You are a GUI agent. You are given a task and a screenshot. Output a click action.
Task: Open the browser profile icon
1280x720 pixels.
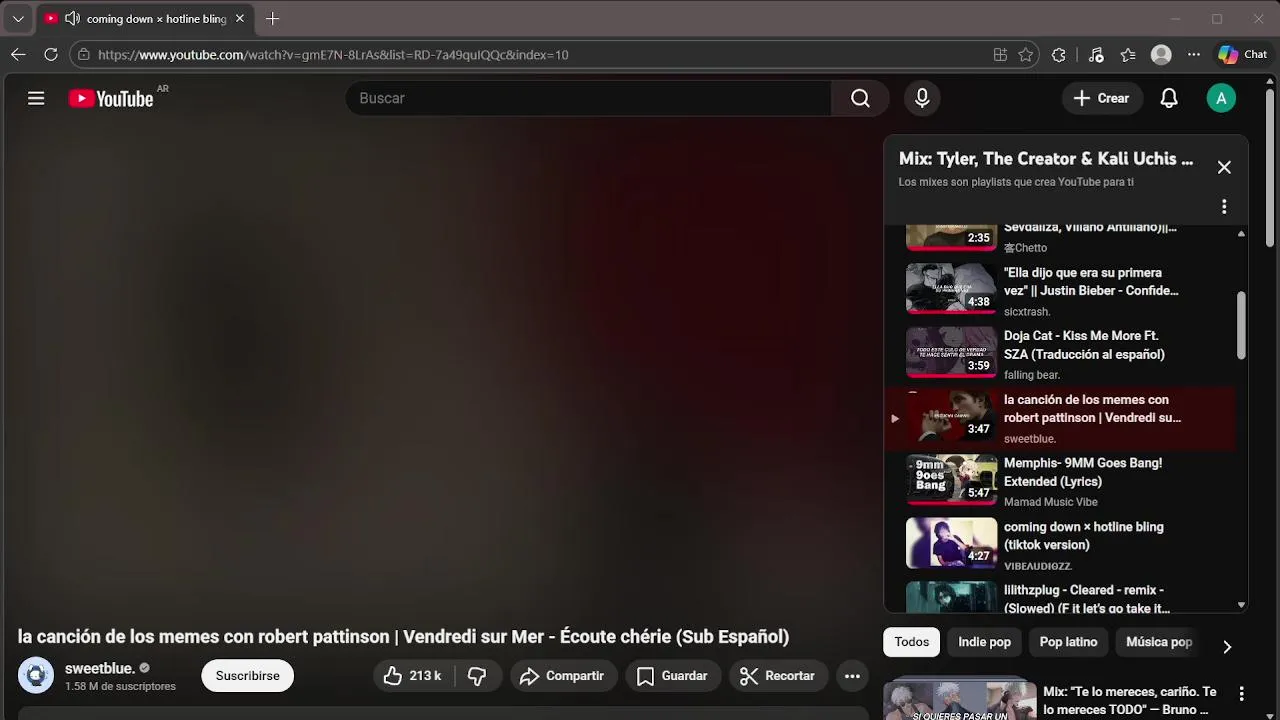[1161, 55]
